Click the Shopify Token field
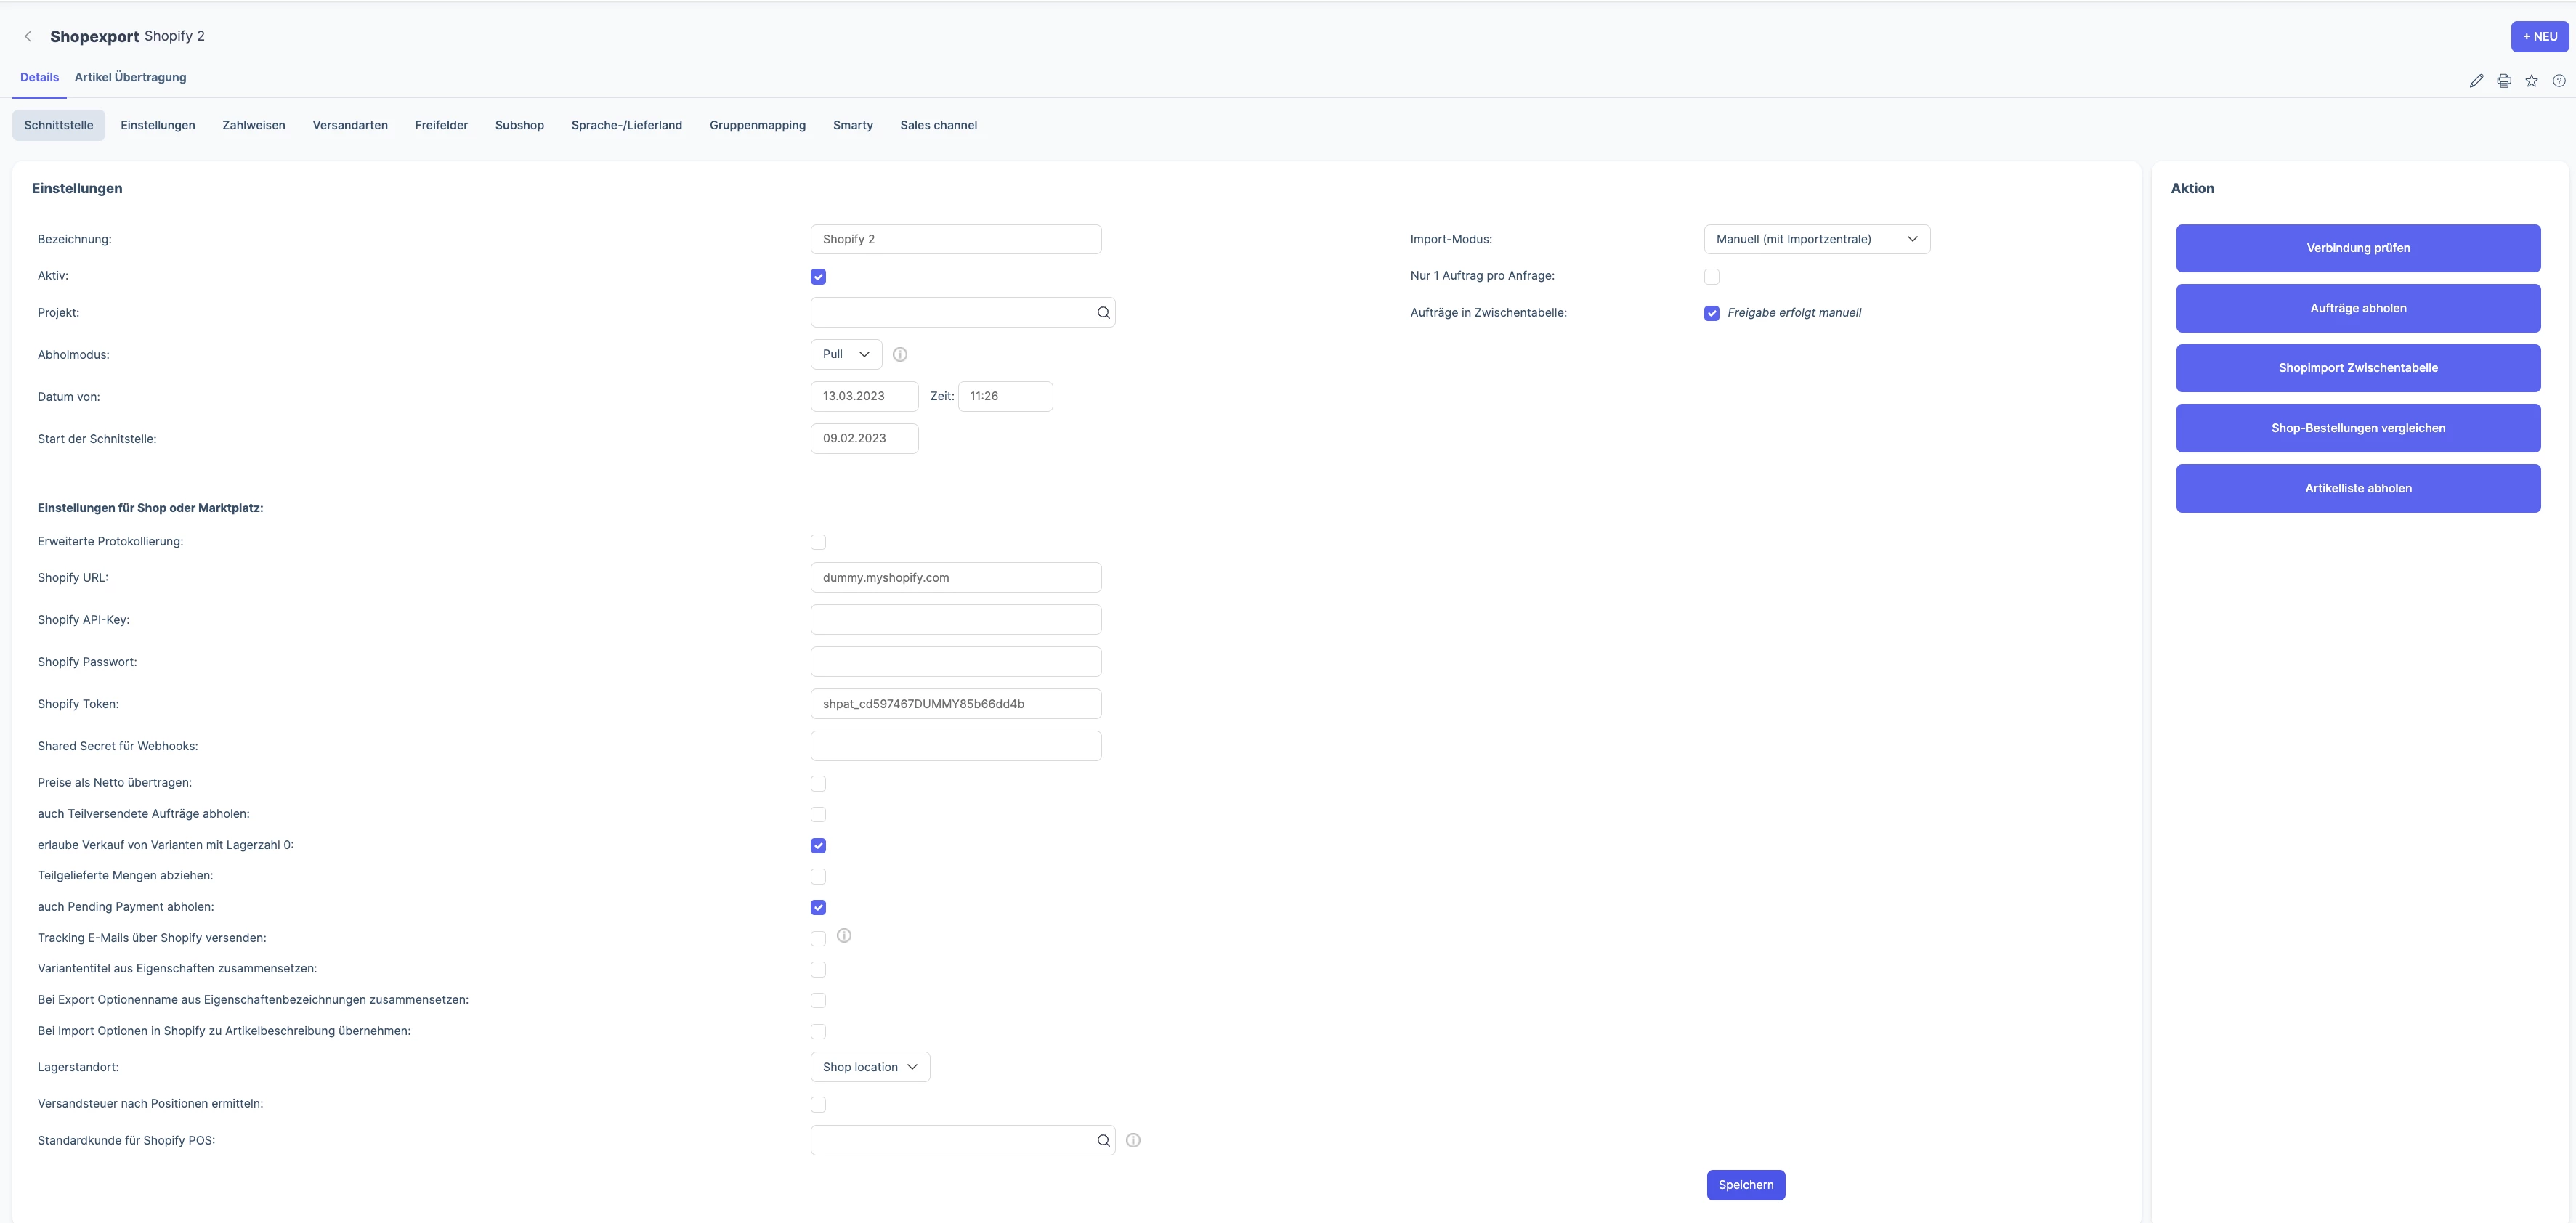 (955, 704)
